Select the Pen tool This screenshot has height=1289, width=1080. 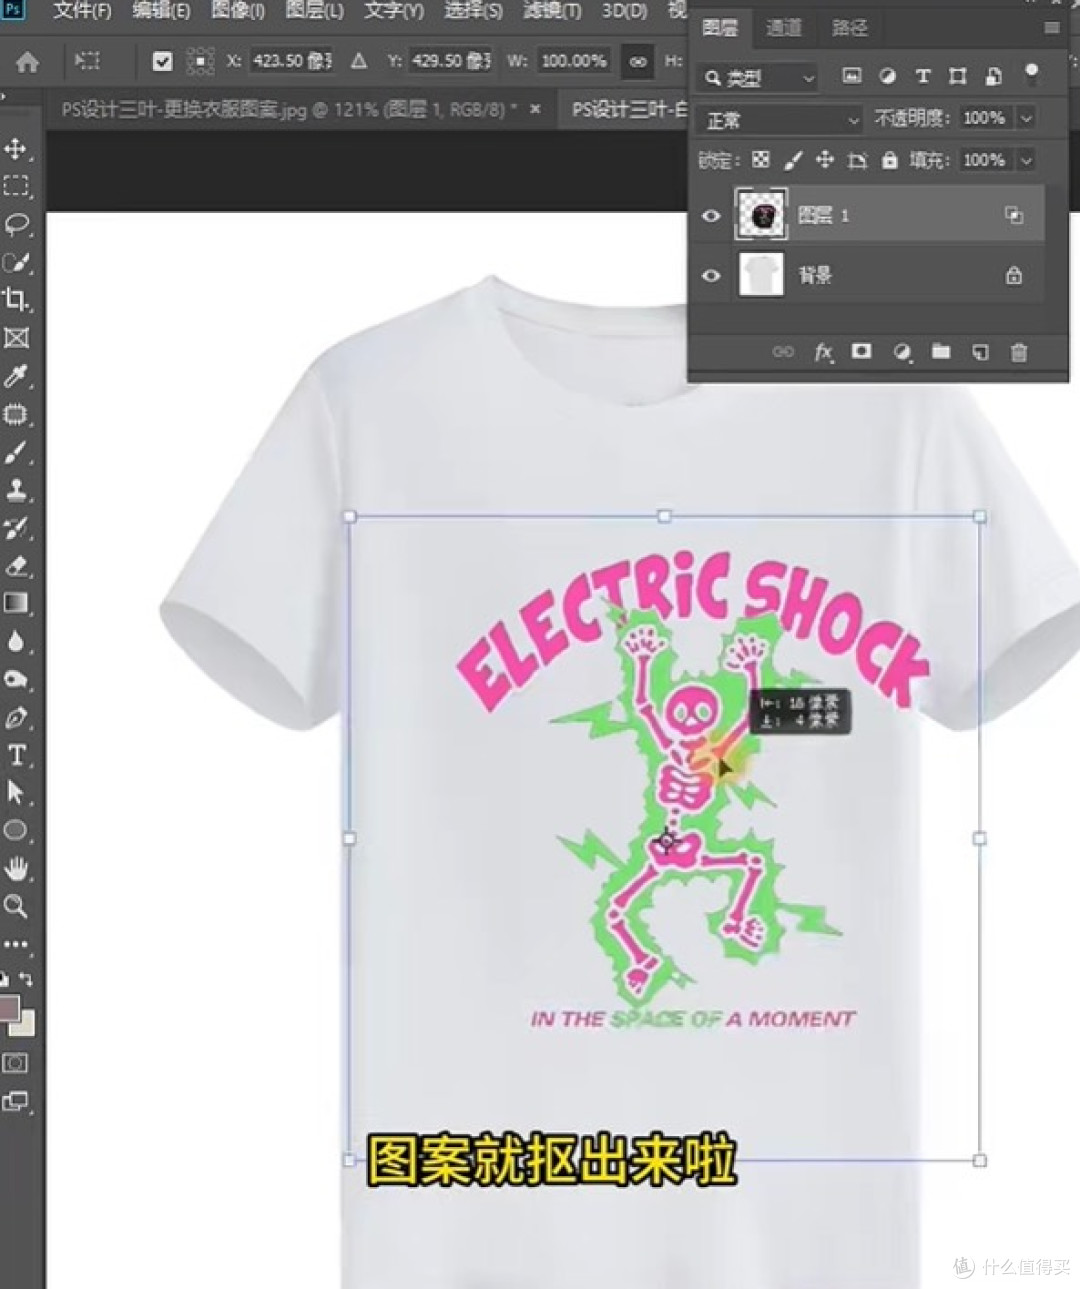click(15, 718)
